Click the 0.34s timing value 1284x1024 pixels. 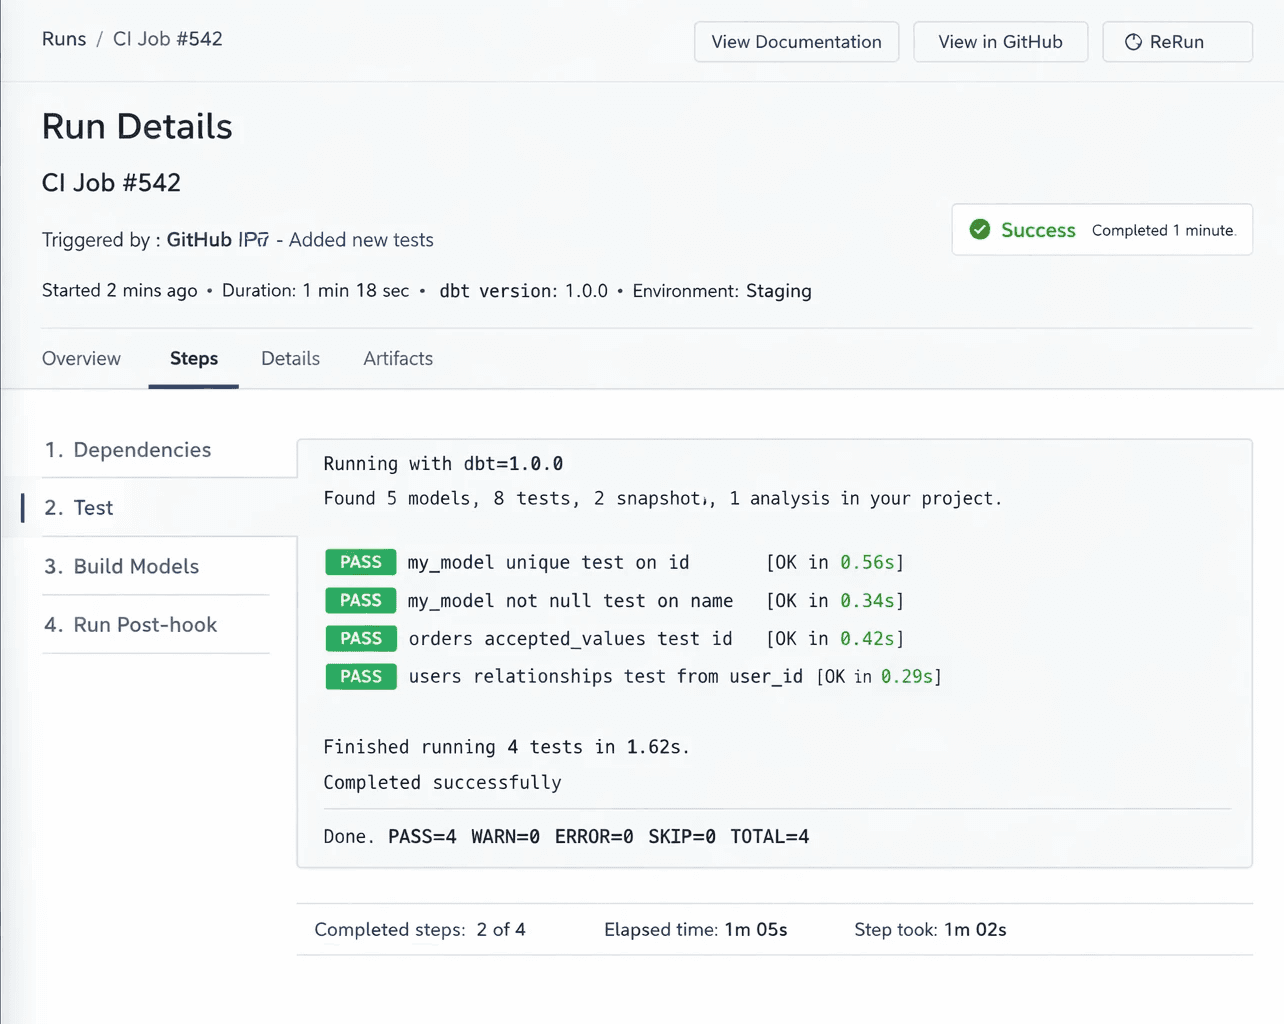pos(867,600)
